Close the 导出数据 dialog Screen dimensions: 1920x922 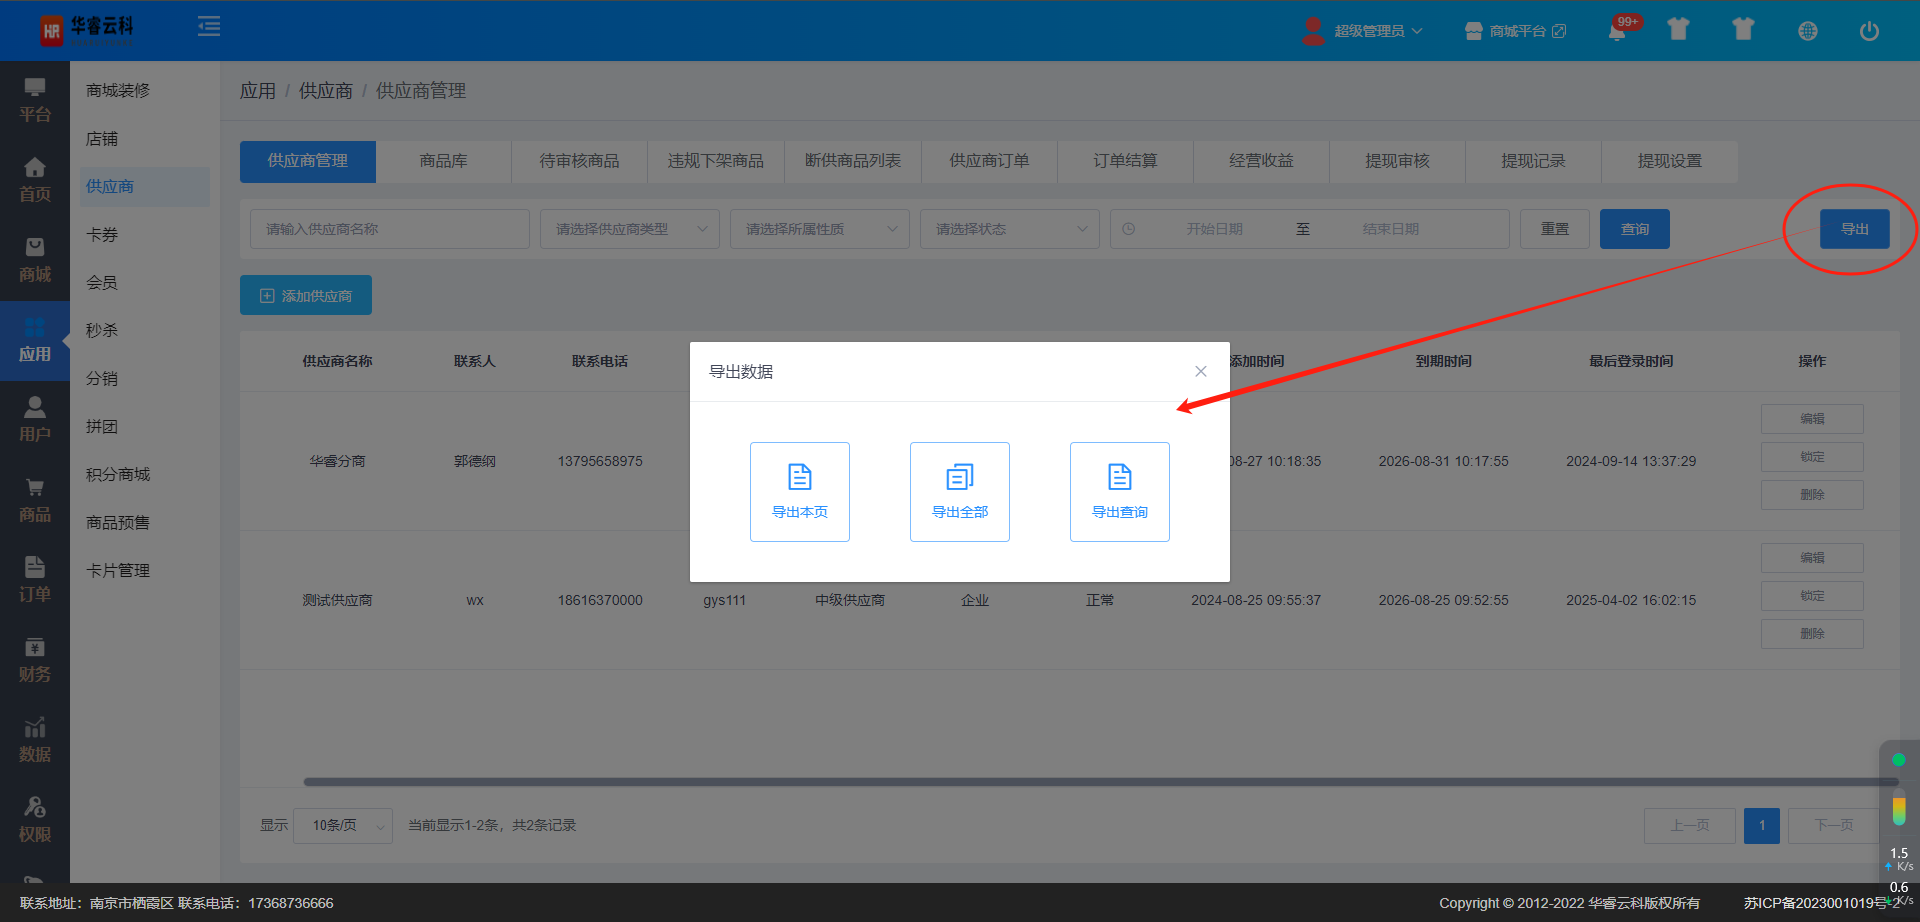[x=1200, y=371]
